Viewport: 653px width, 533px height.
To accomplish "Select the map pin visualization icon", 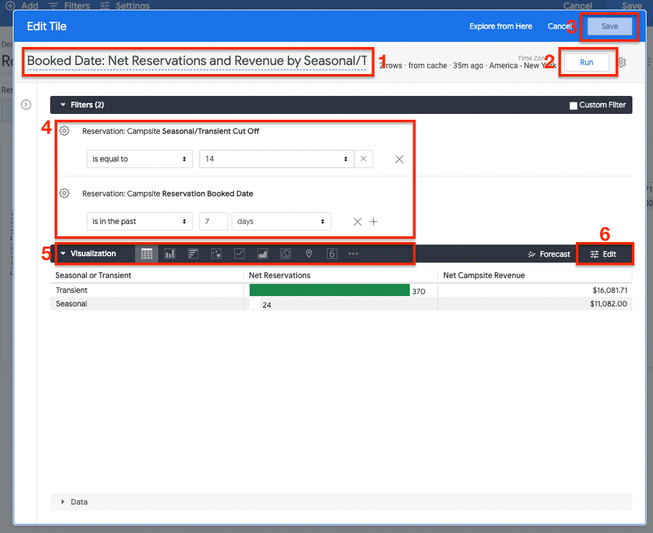I will [309, 254].
